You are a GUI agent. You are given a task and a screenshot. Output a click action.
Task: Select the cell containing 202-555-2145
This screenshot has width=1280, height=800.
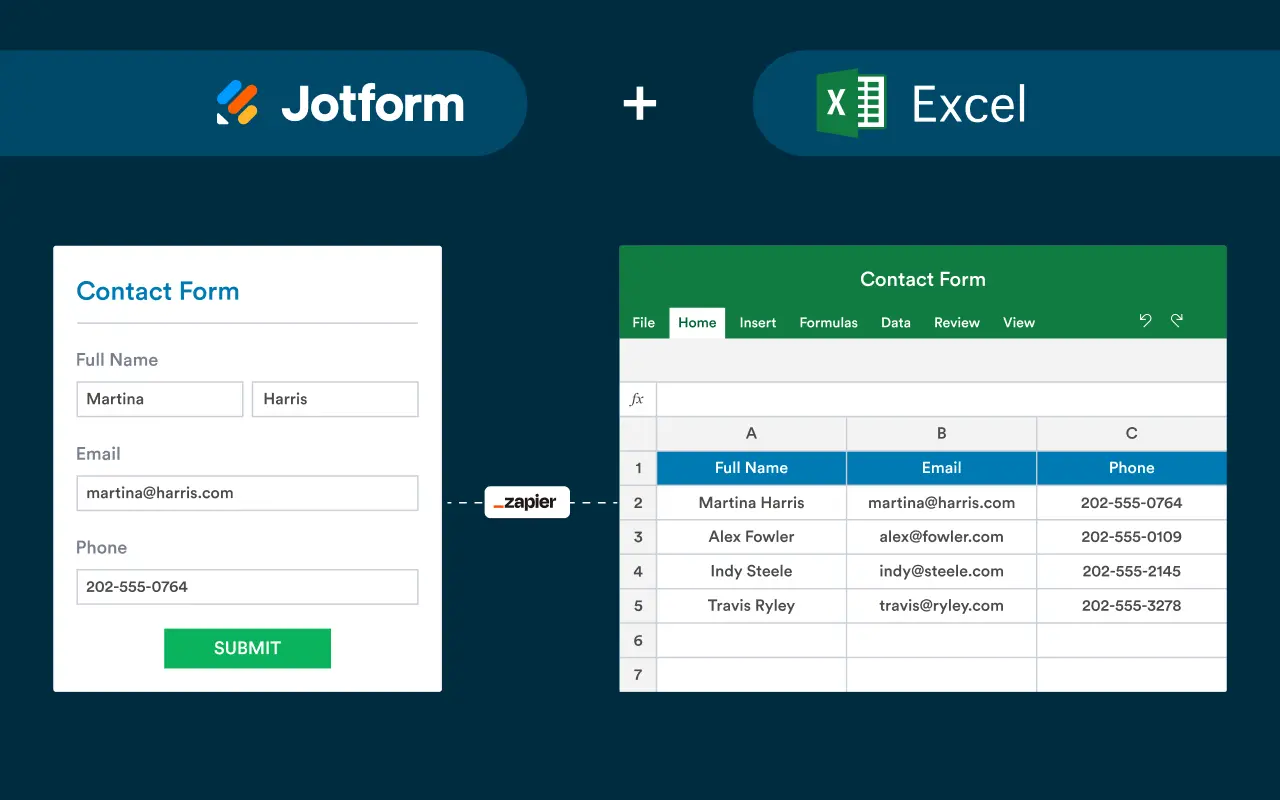coord(1131,571)
